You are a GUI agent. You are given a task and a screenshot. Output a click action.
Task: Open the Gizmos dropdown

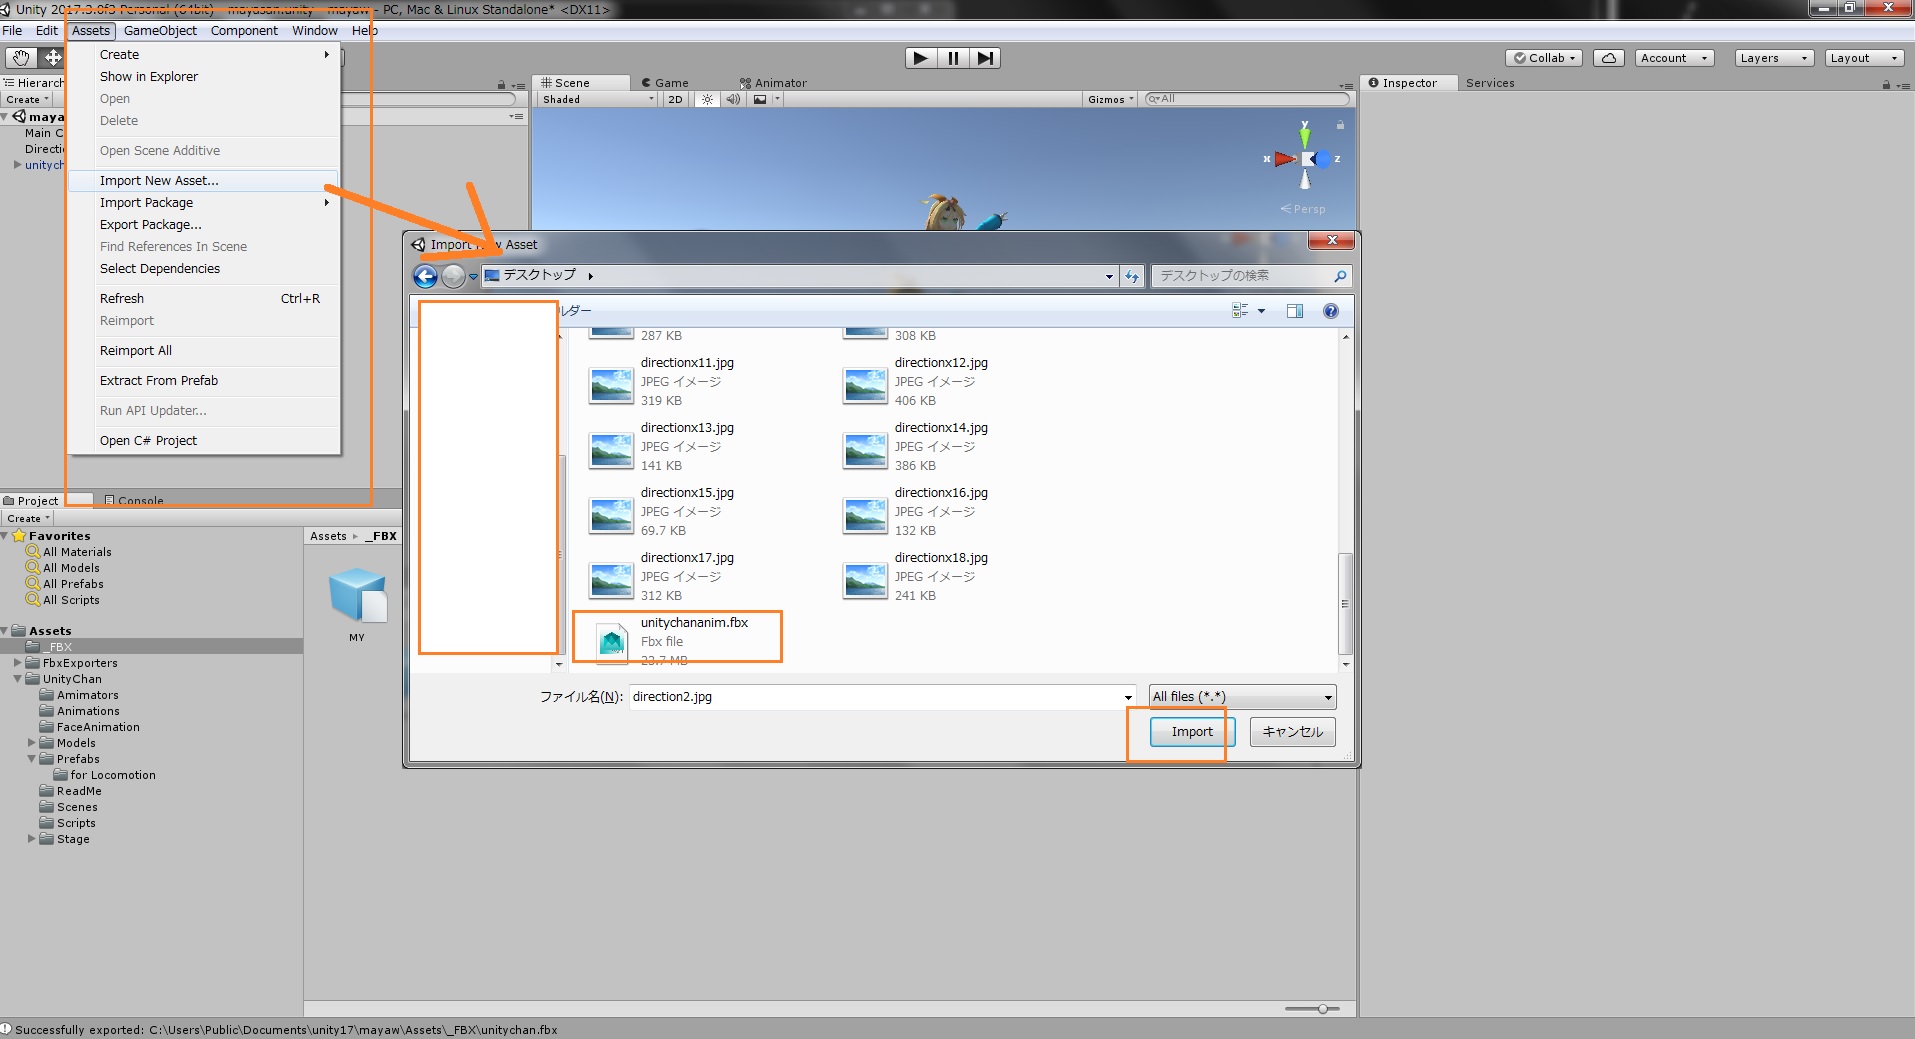tap(1110, 99)
